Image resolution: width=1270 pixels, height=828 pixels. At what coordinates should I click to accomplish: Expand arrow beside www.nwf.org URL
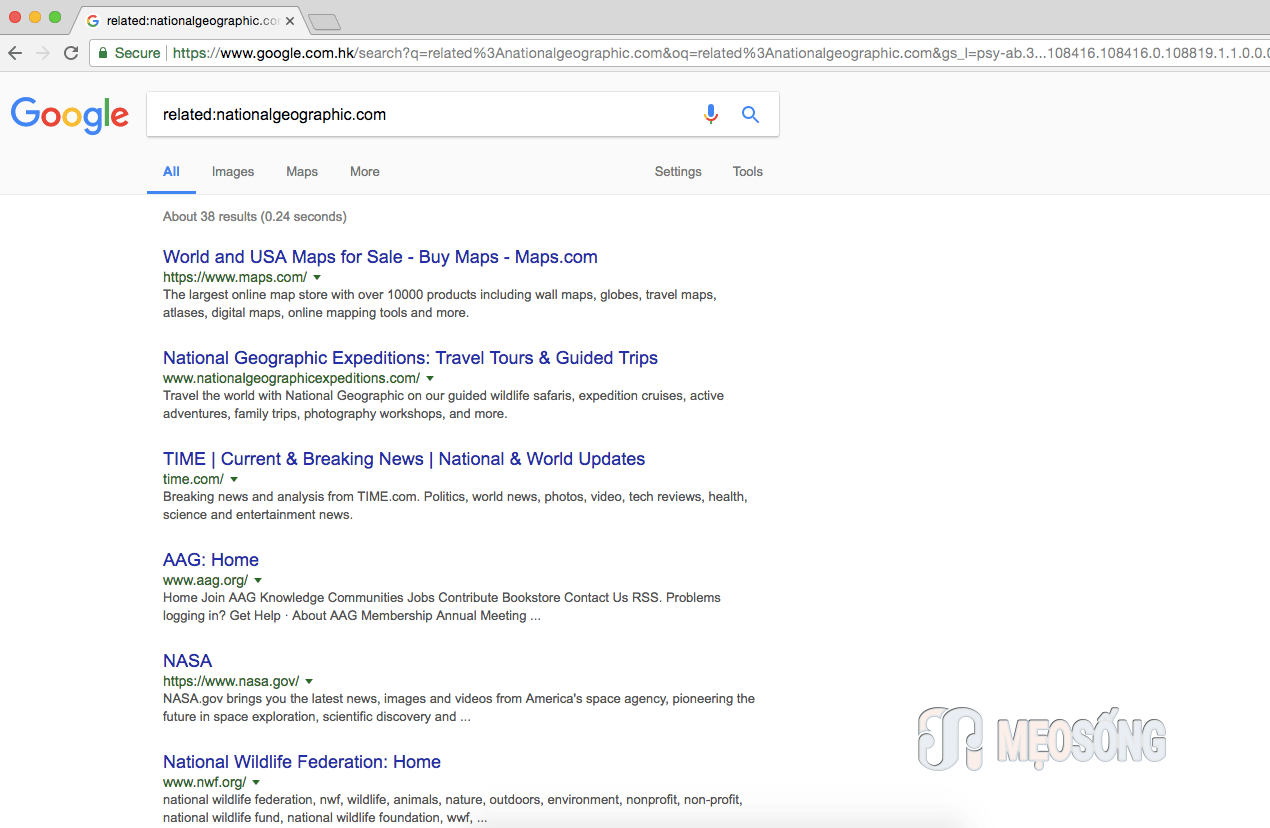point(256,782)
